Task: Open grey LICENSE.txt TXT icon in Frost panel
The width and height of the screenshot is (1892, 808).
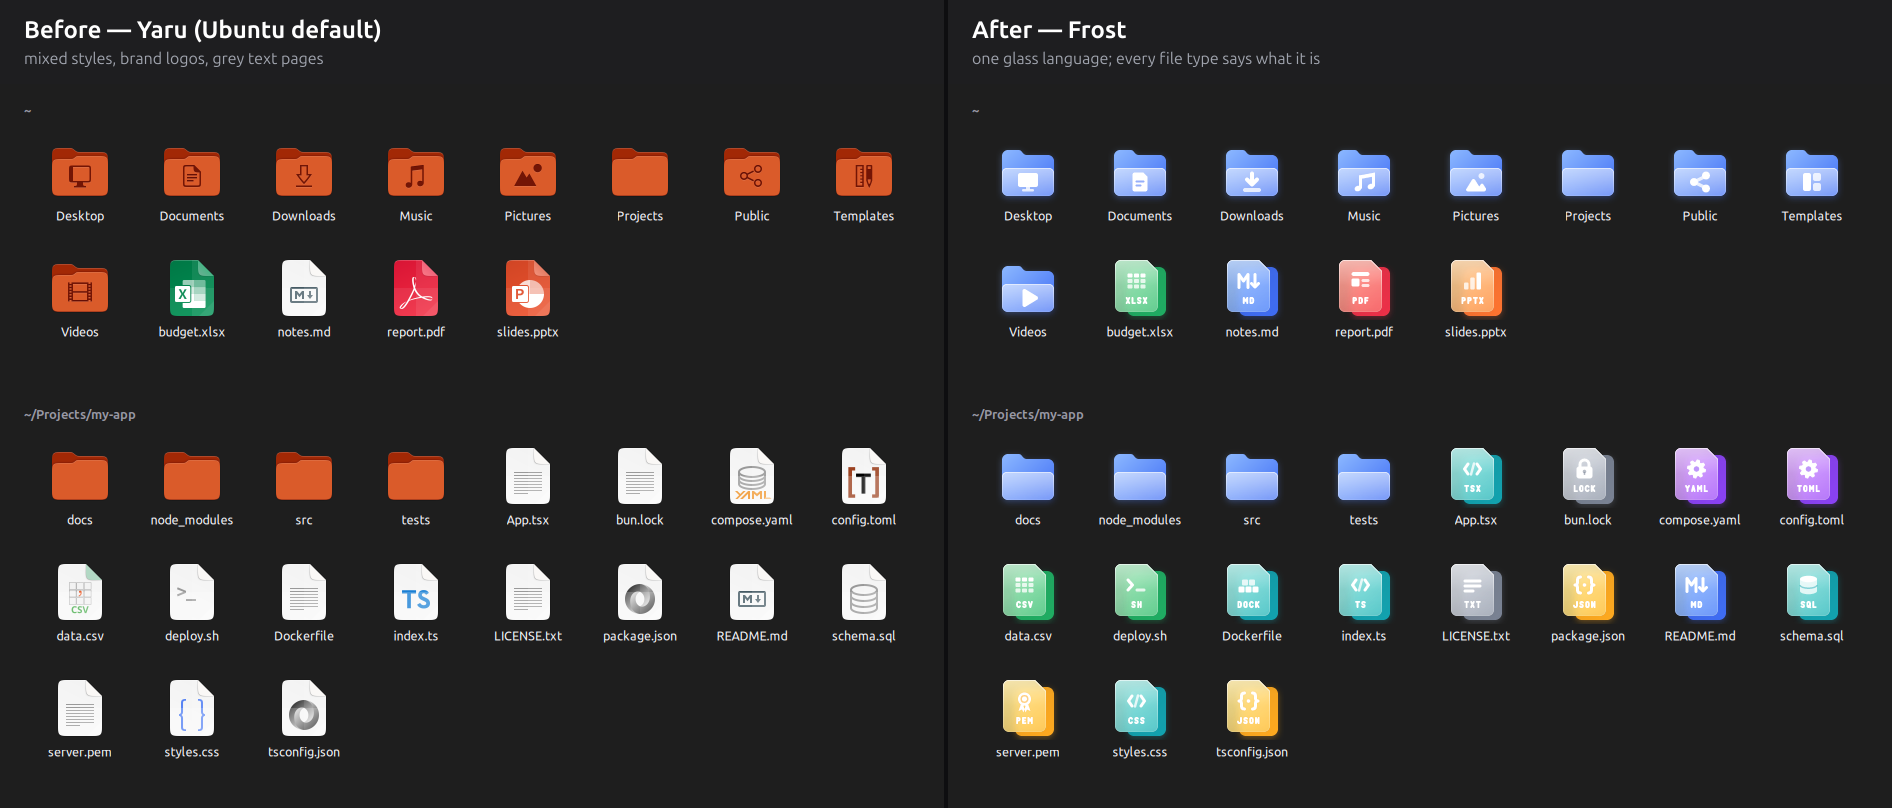Action: [x=1476, y=592]
